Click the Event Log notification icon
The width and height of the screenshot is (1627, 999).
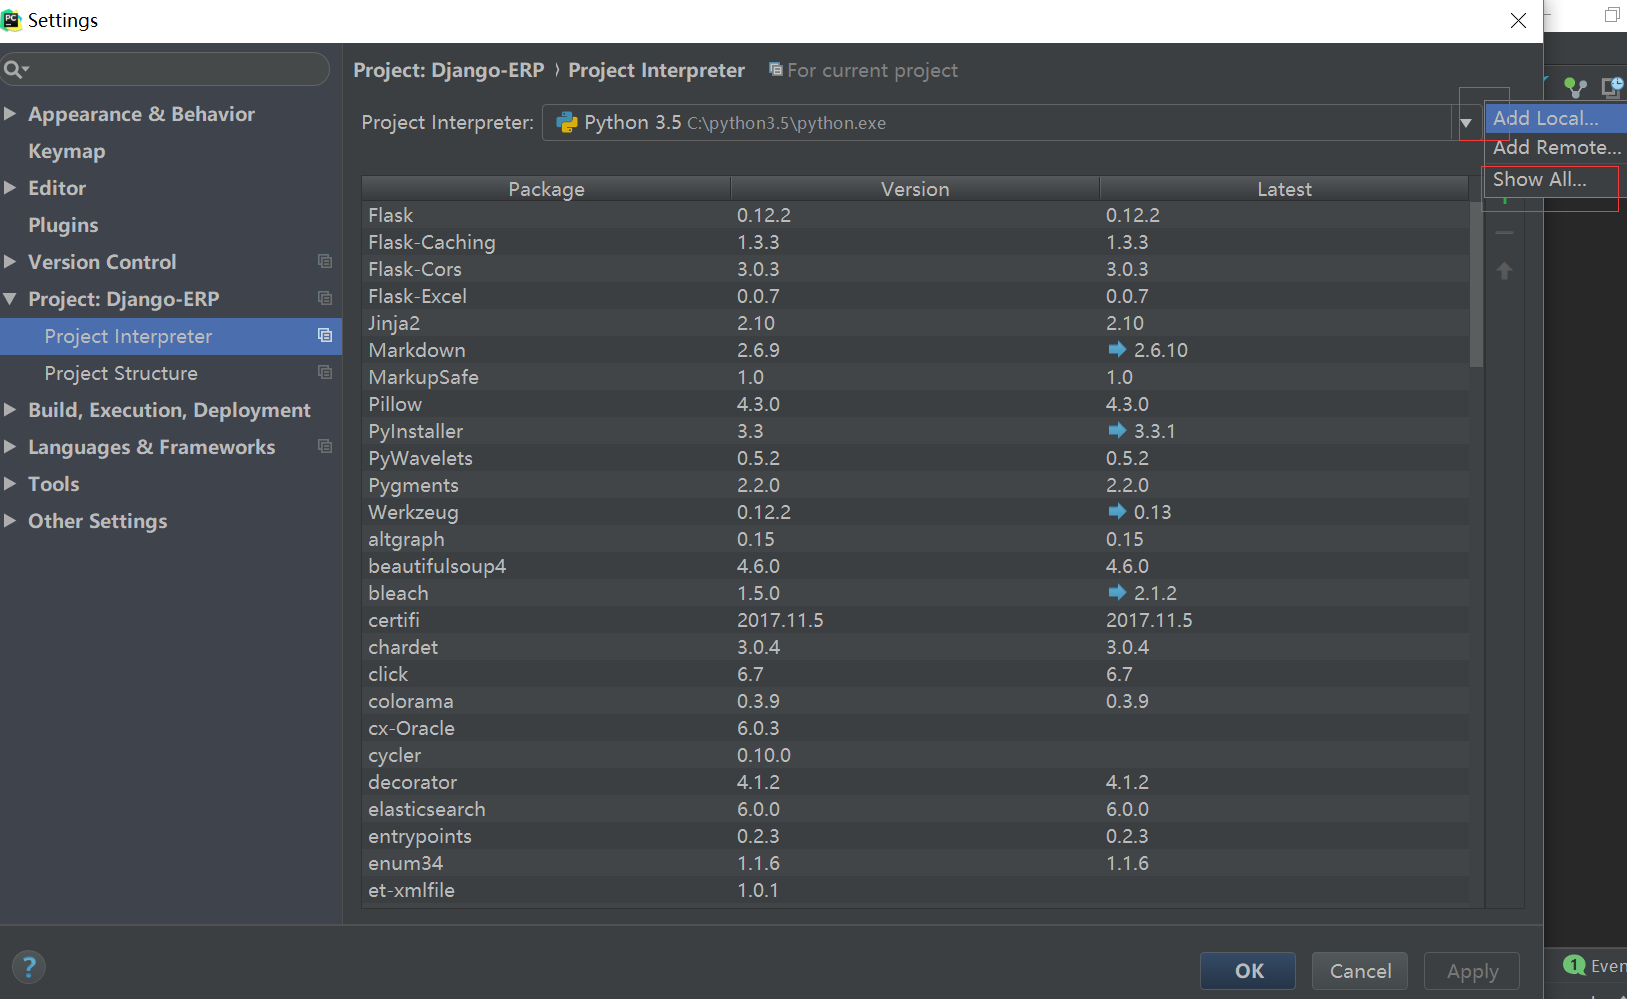pyautogui.click(x=1575, y=965)
